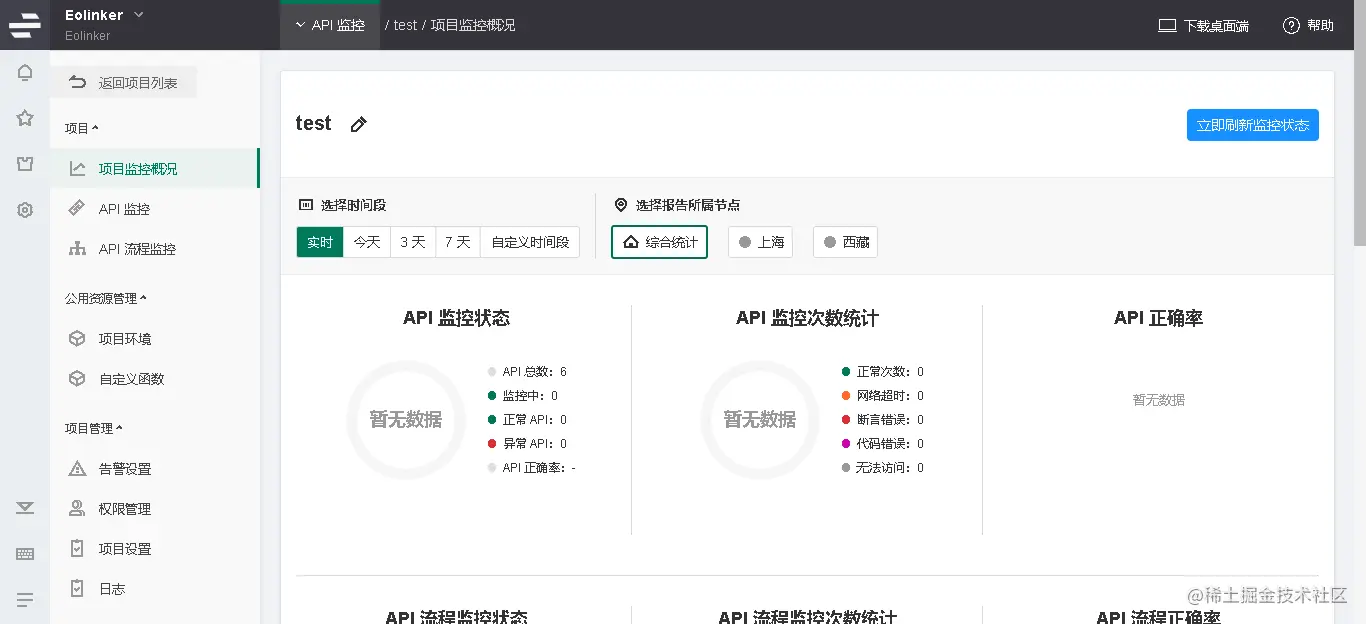Select the 西藏 node

(845, 242)
